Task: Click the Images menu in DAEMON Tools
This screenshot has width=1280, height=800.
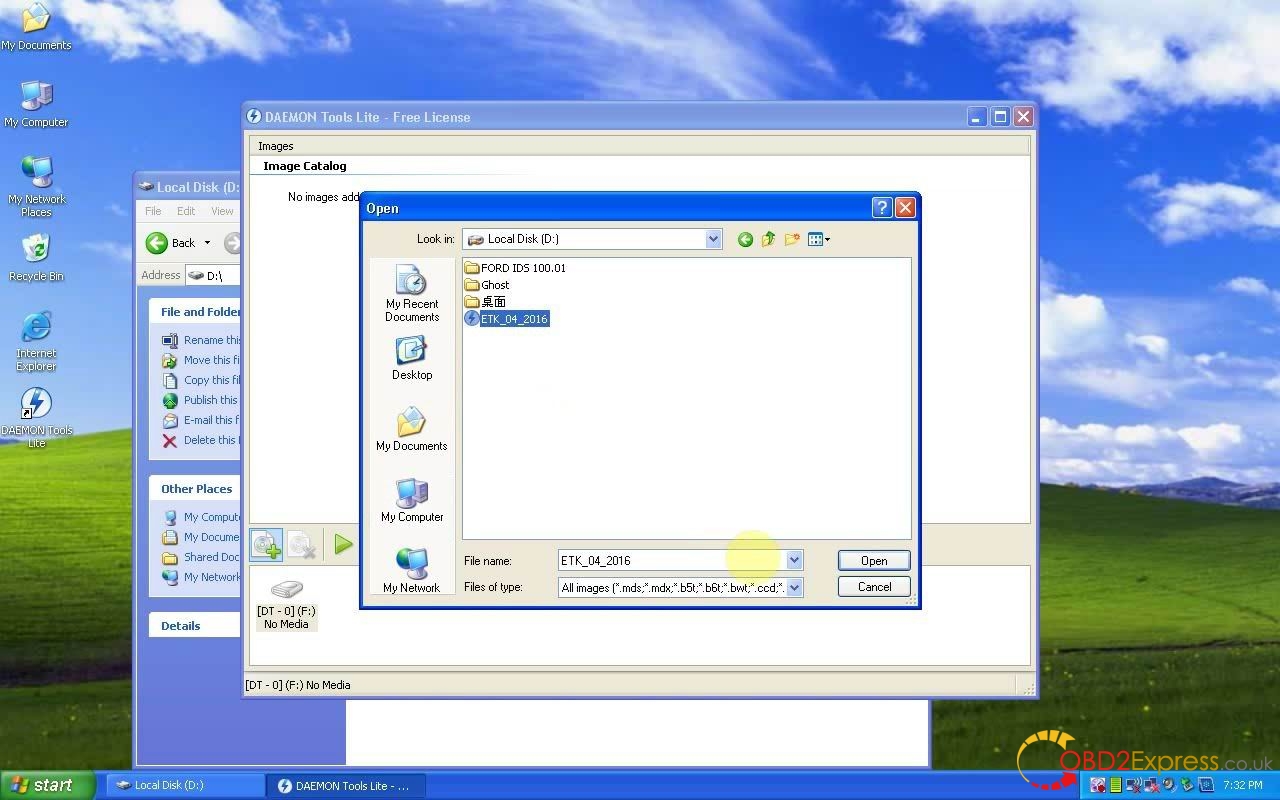Action: (x=276, y=146)
